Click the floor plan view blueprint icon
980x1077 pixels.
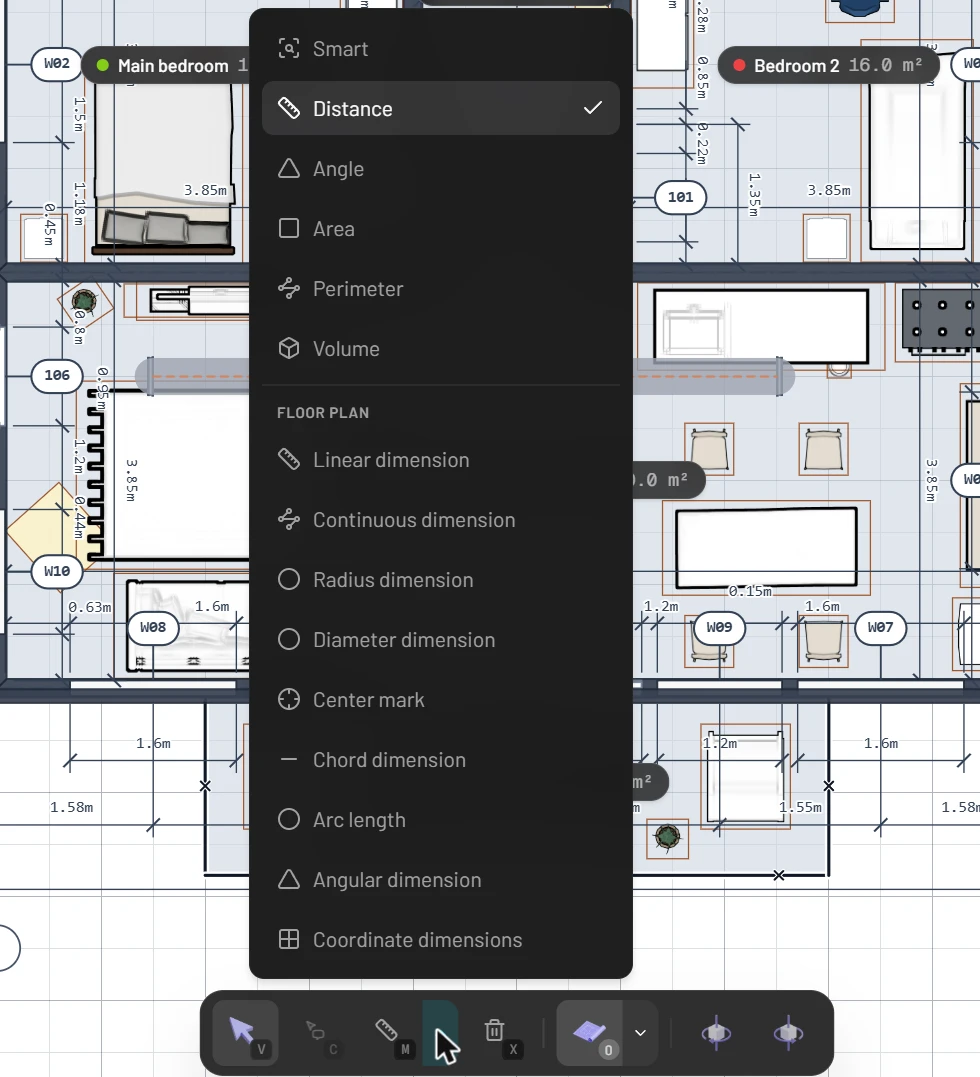(589, 1033)
